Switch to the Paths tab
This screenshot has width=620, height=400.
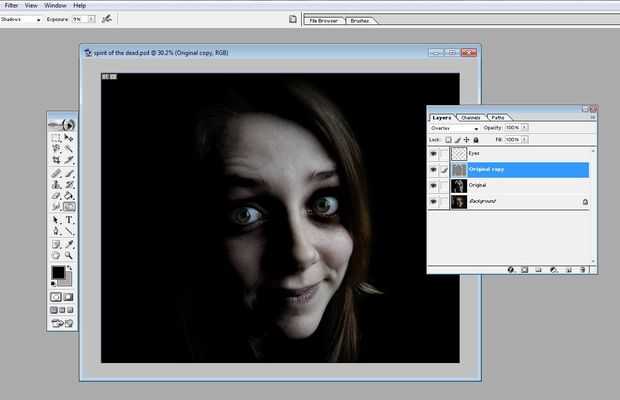click(x=498, y=117)
